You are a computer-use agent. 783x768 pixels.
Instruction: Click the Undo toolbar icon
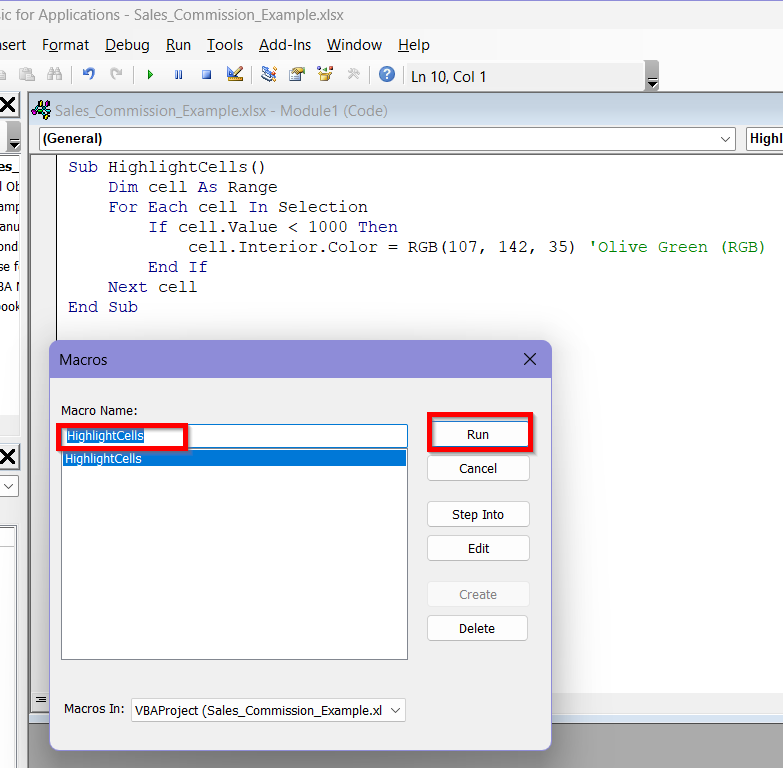(x=89, y=75)
